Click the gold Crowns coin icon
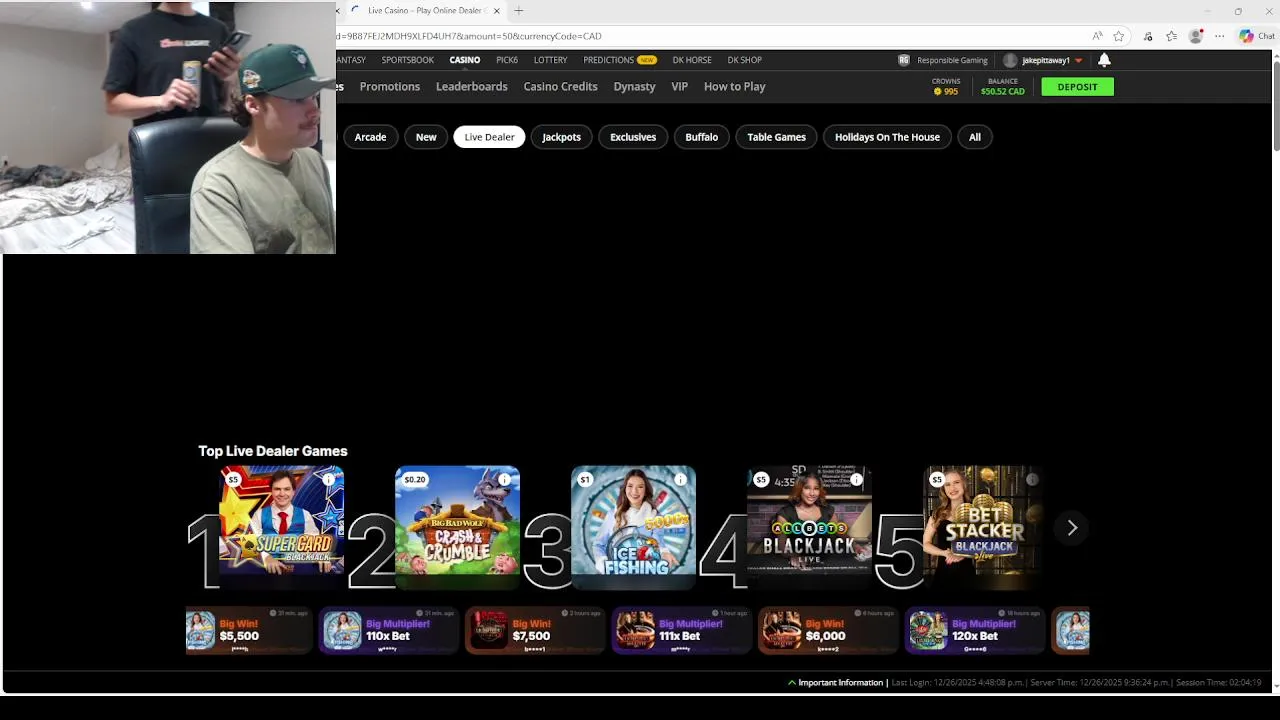 tap(938, 91)
